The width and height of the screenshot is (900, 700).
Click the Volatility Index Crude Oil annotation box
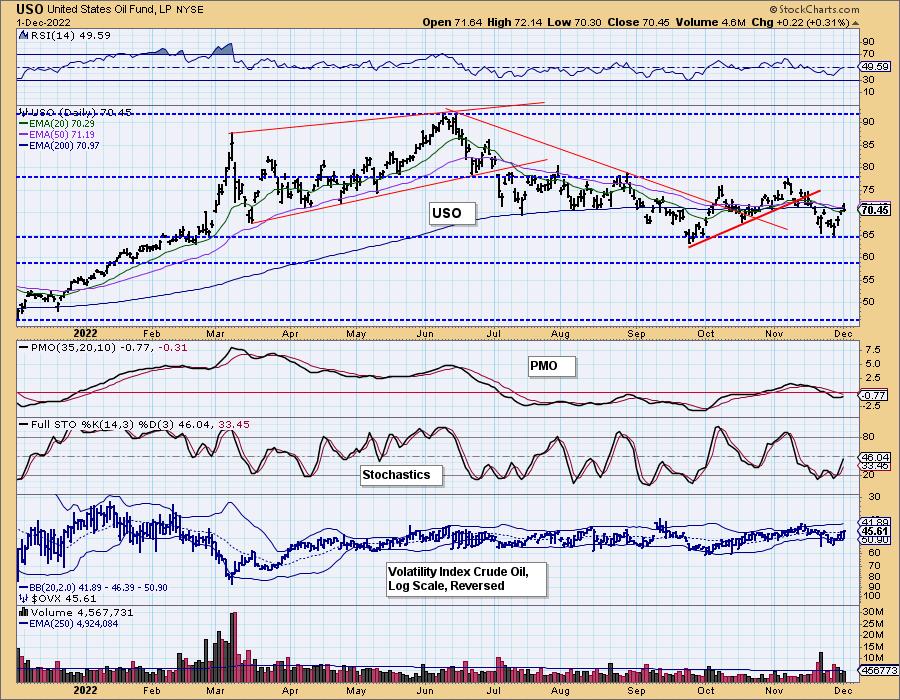[x=467, y=579]
